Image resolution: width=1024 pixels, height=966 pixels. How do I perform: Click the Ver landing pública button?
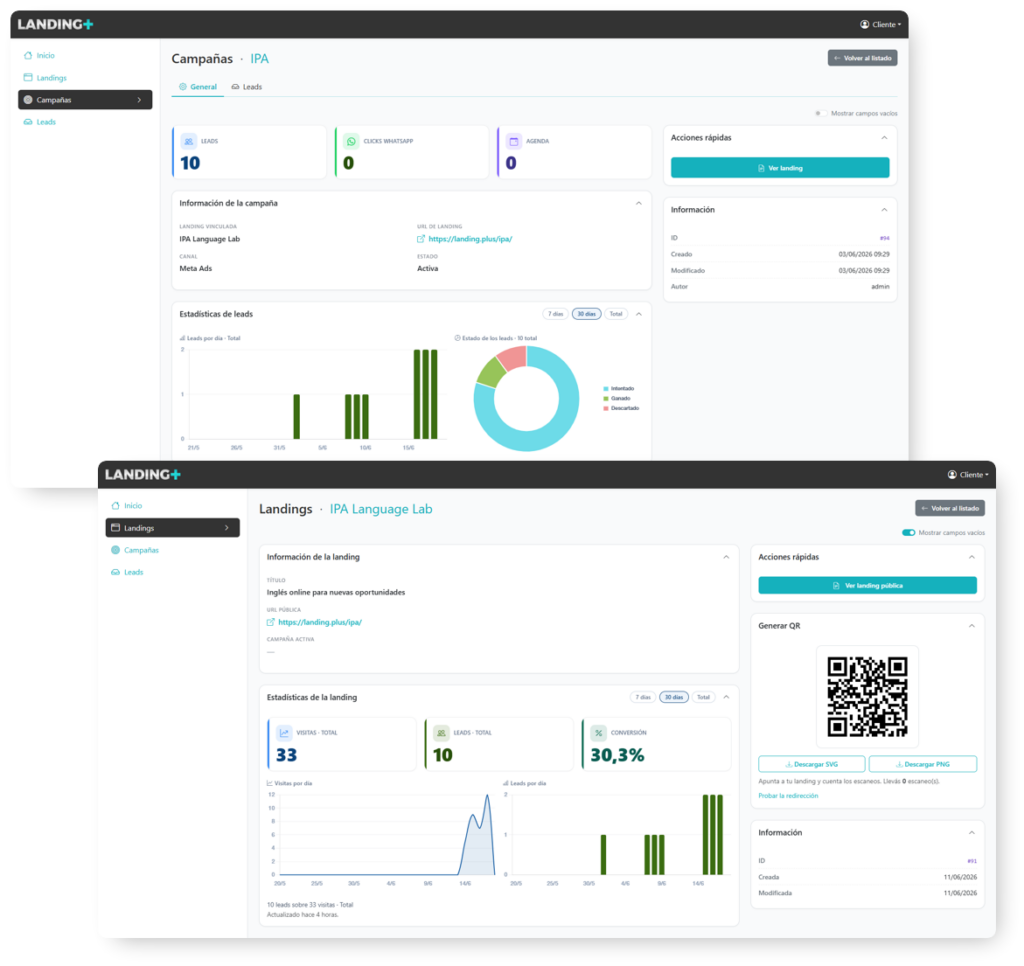(867, 586)
